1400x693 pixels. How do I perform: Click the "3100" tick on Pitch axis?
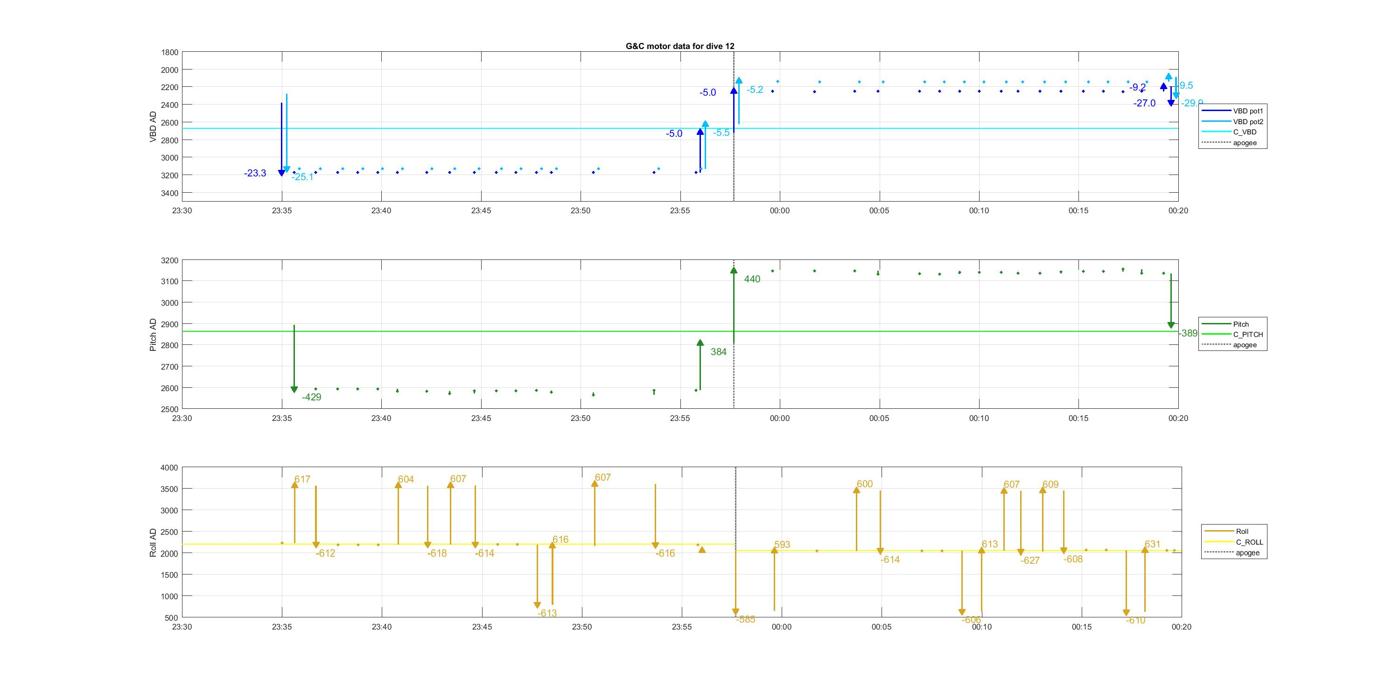[170, 282]
